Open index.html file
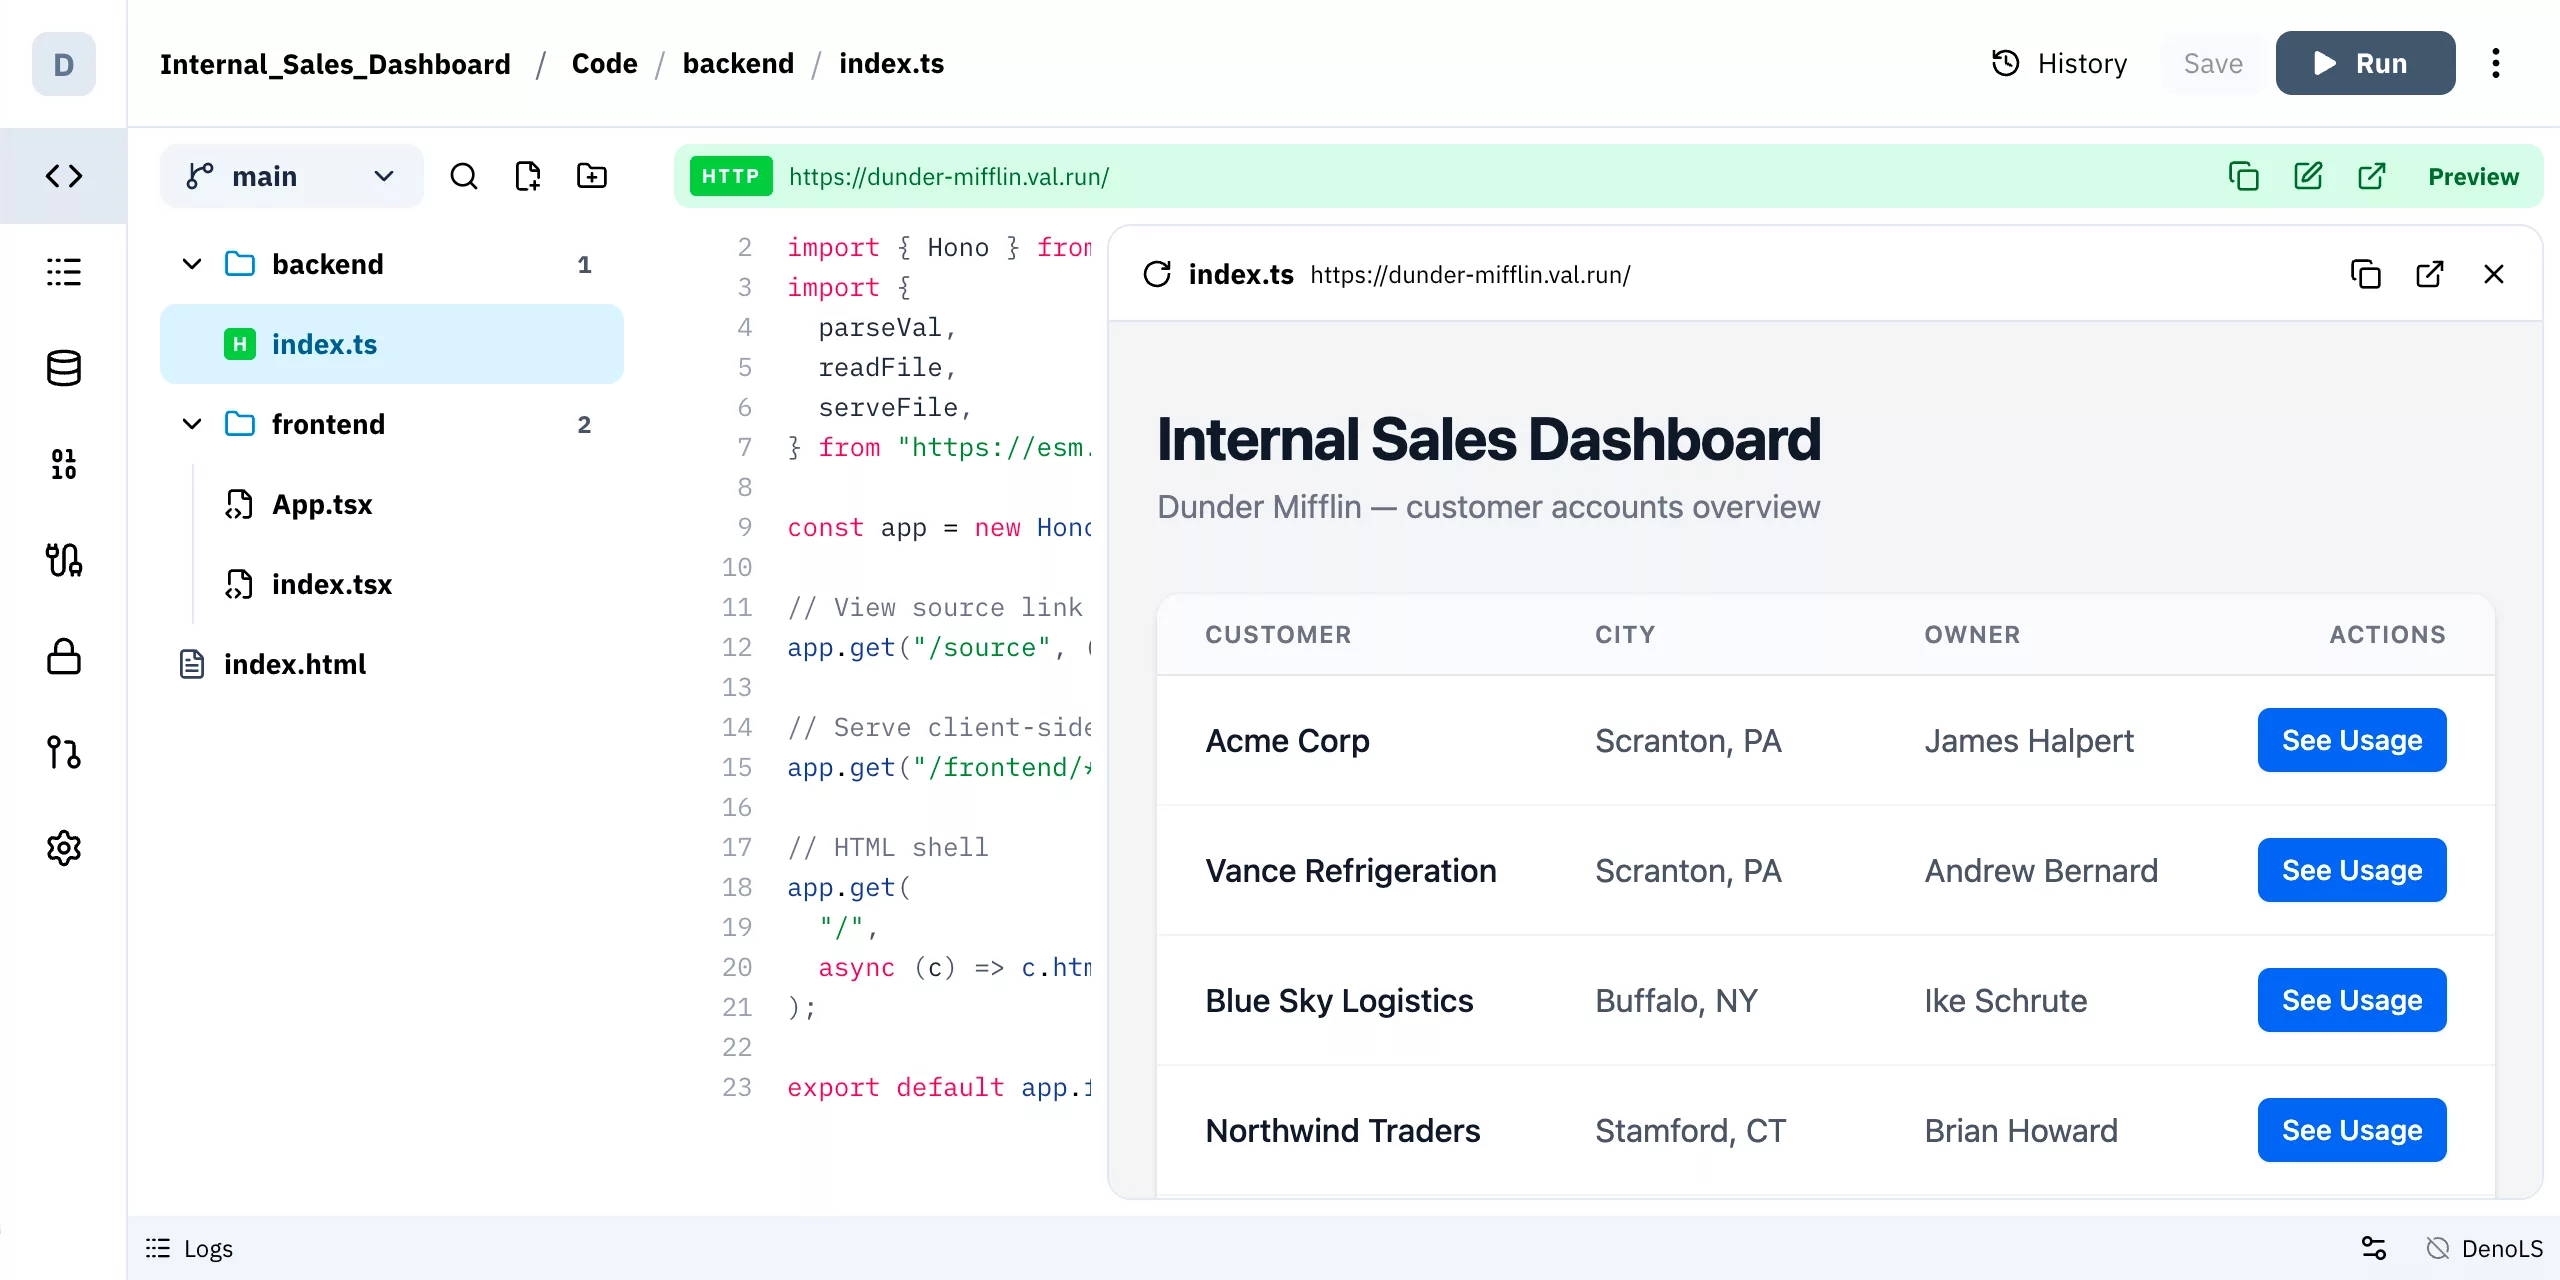Viewport: 2560px width, 1280px height. coord(295,664)
